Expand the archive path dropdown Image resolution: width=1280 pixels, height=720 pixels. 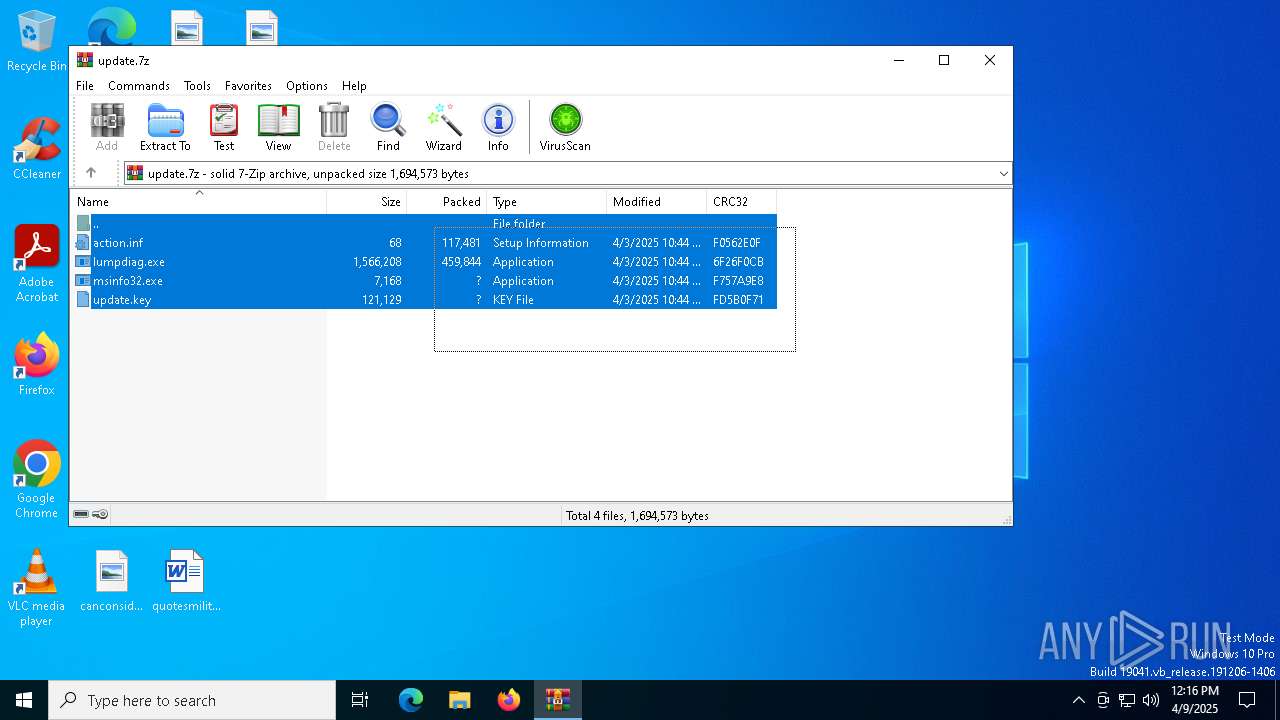click(1003, 173)
